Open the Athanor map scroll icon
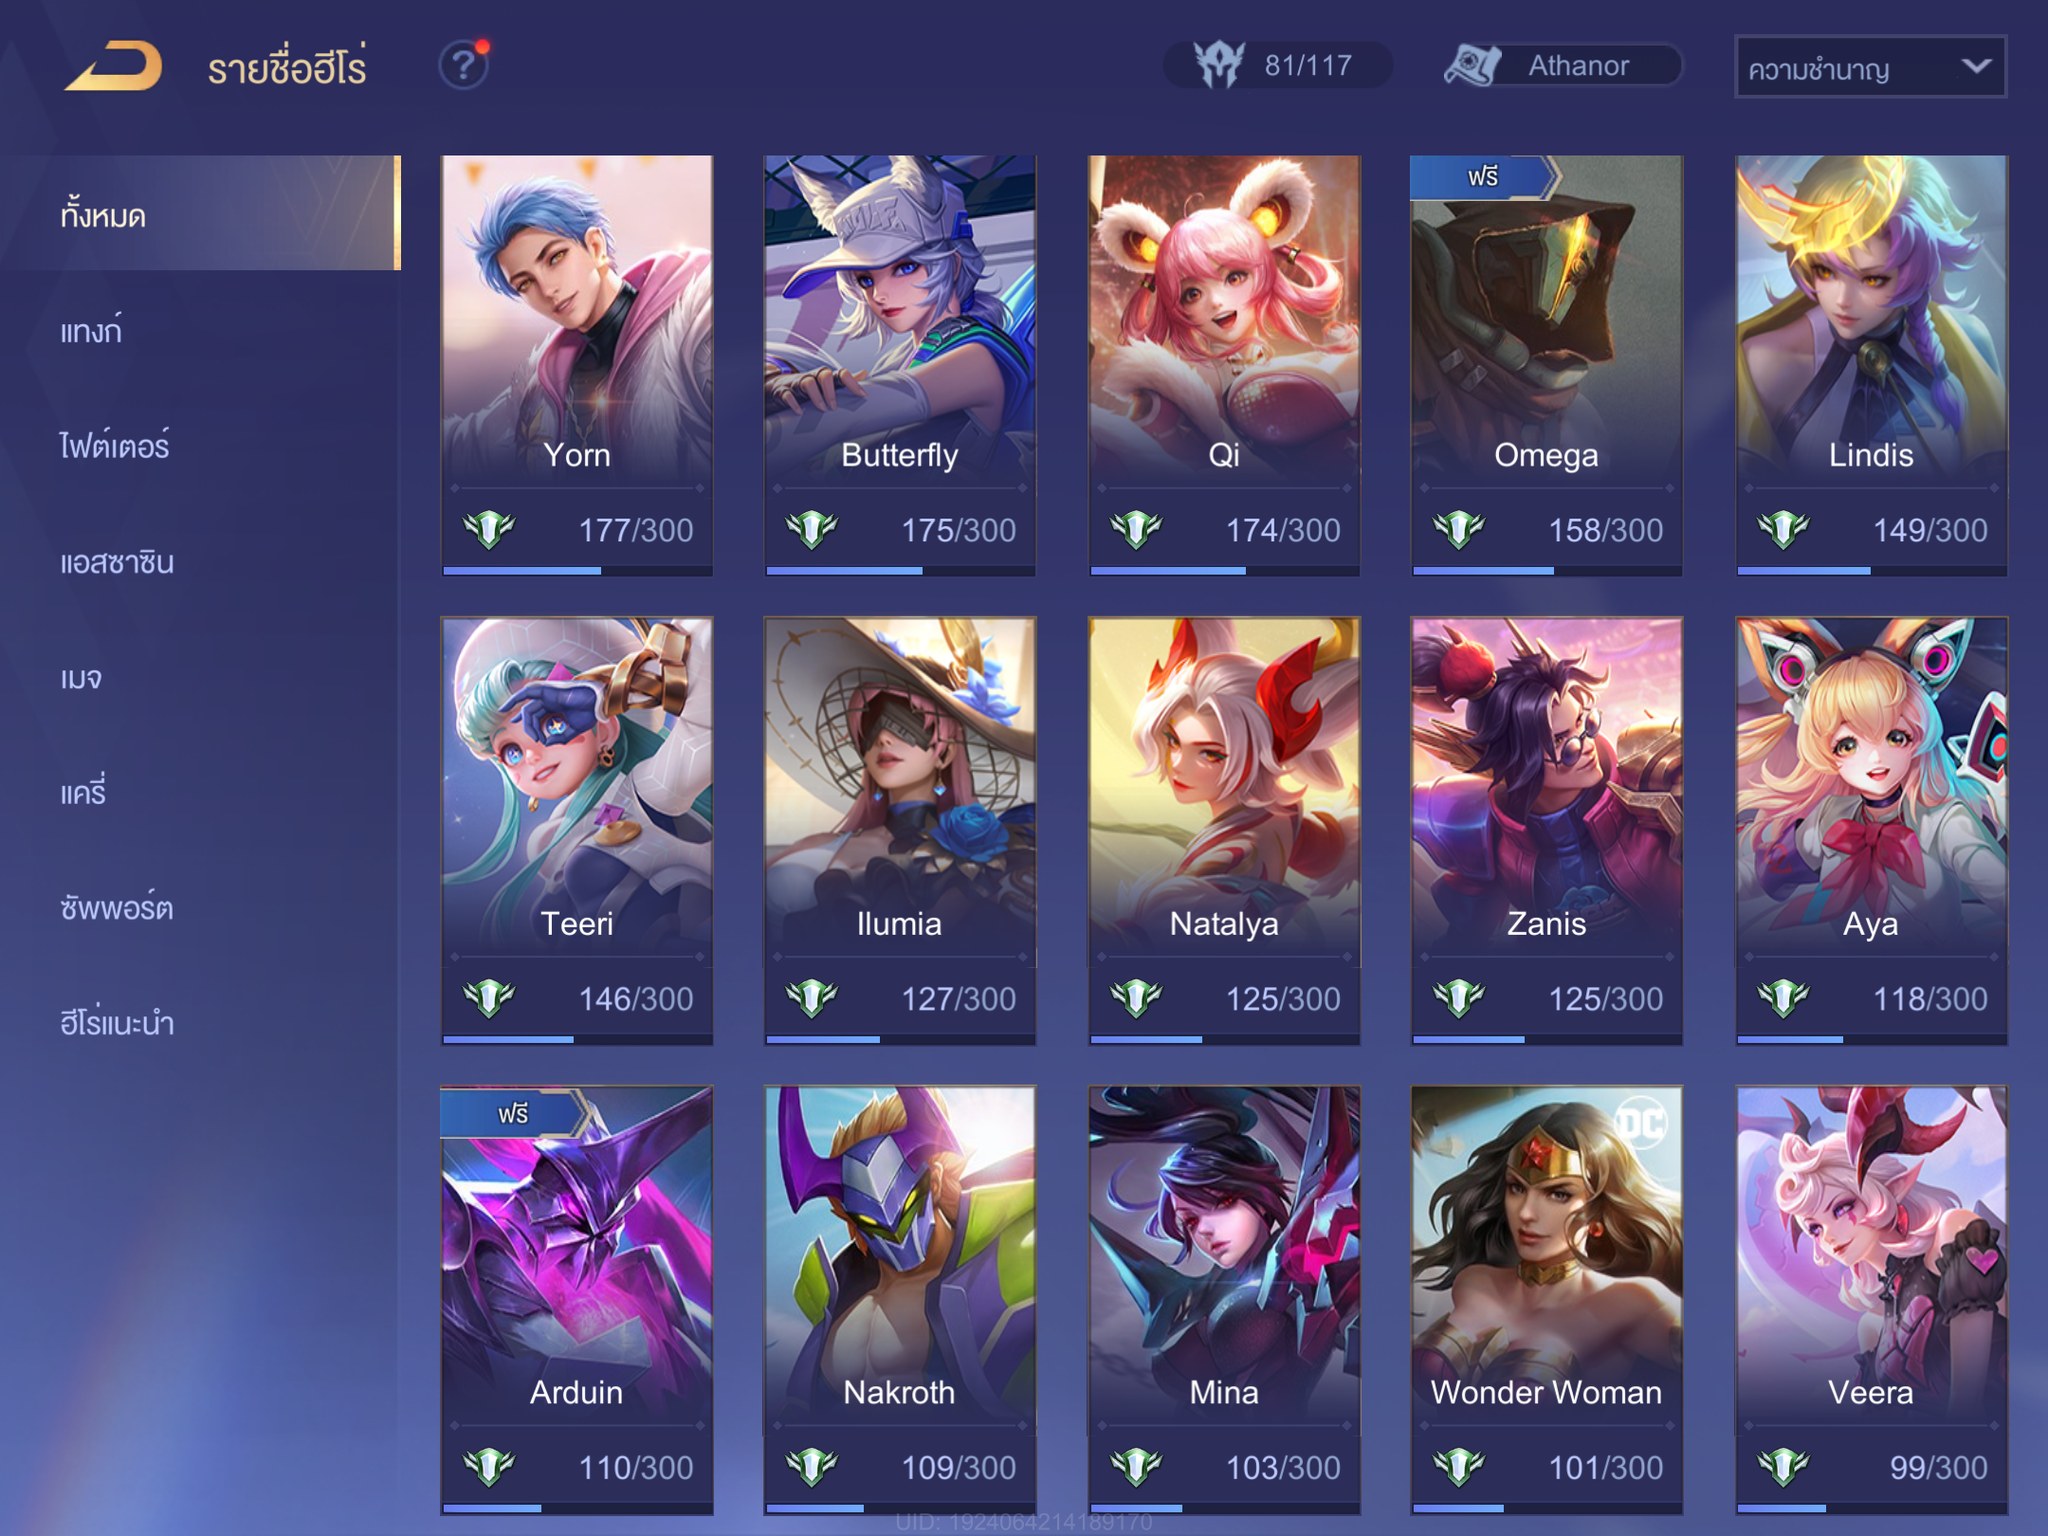This screenshot has height=1536, width=2048. coord(1473,65)
